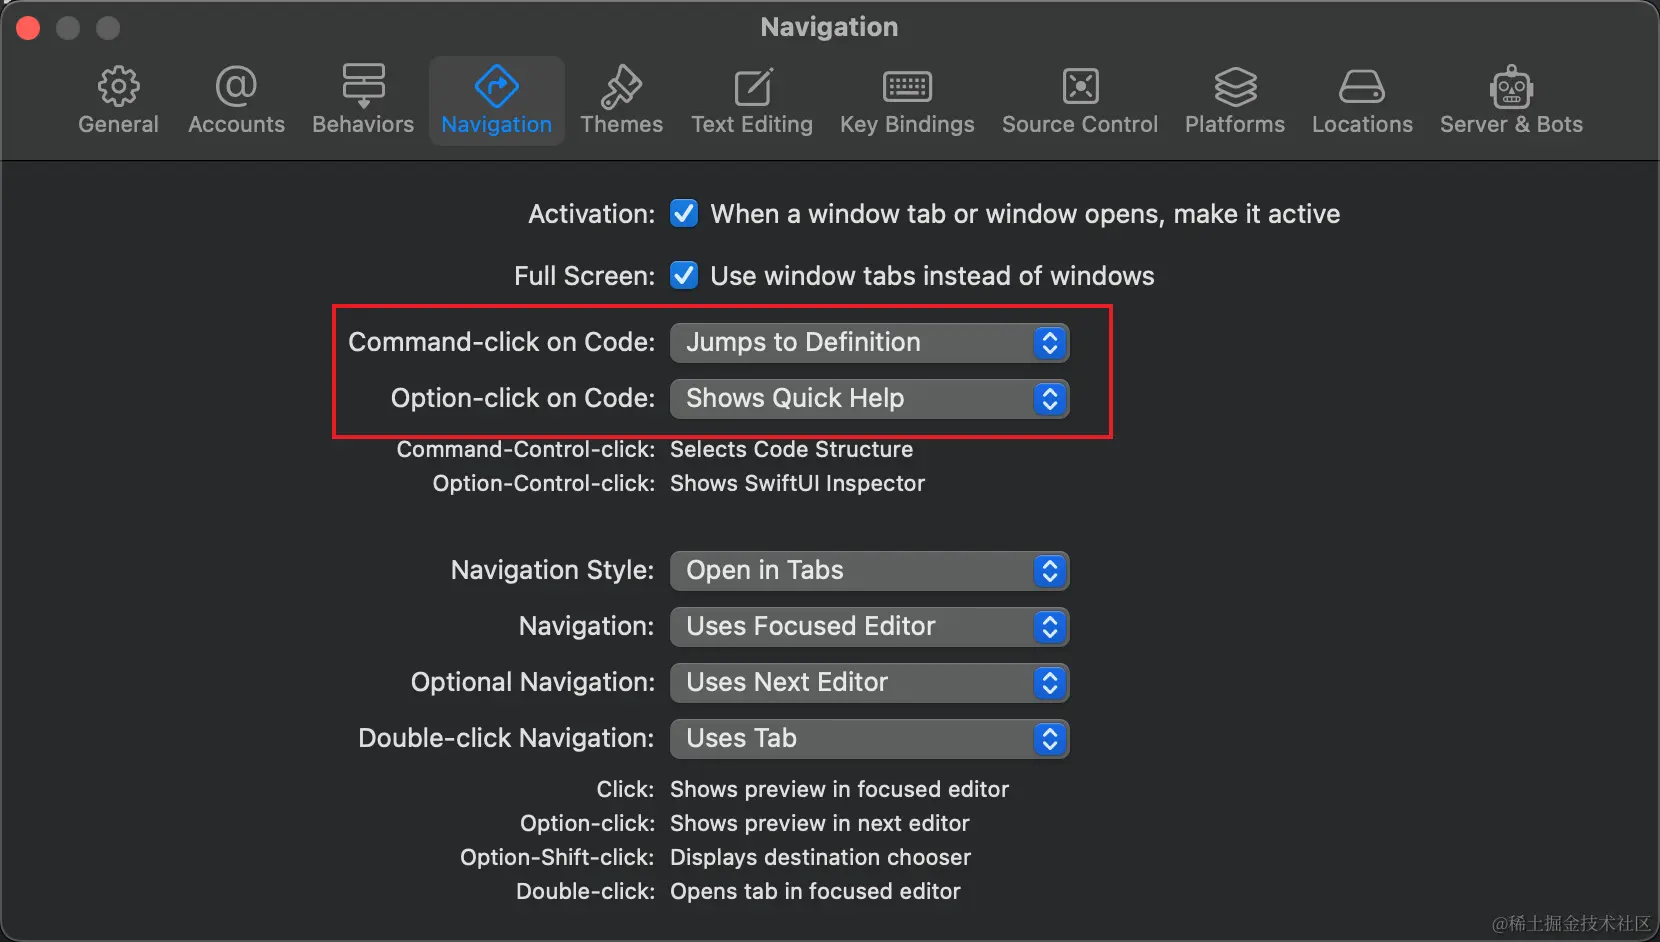This screenshot has width=1660, height=942.
Task: Open Server & Bots robot icon
Action: coord(1511,87)
